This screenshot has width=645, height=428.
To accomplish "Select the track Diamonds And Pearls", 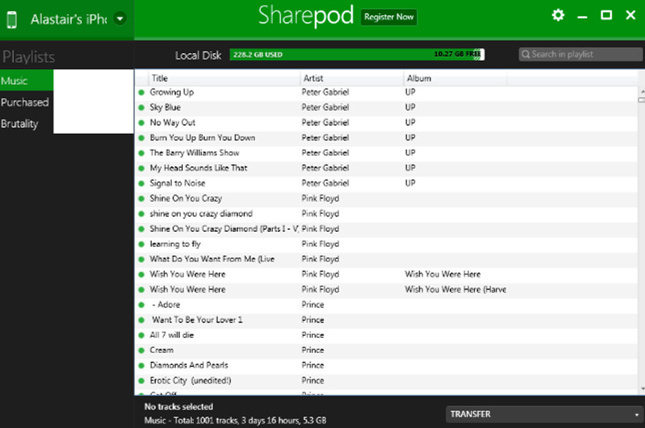I will [189, 365].
